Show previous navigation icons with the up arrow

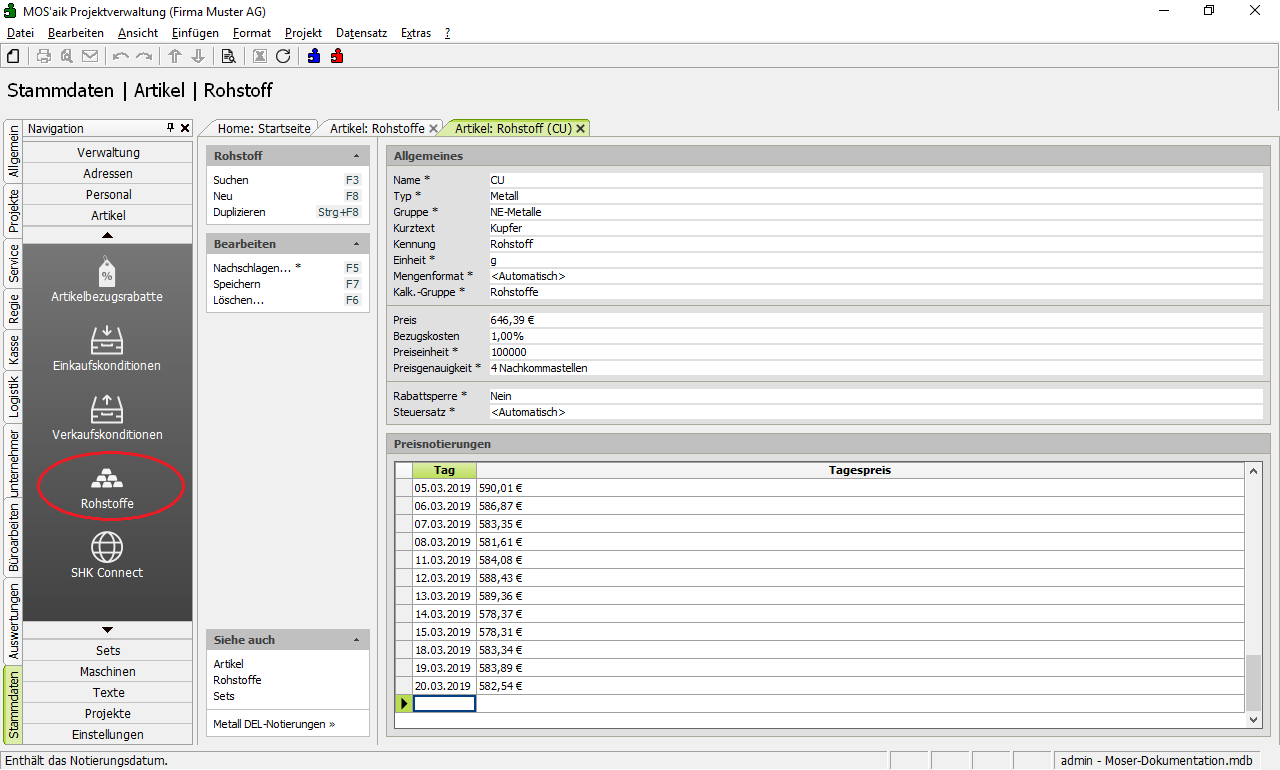[108, 235]
